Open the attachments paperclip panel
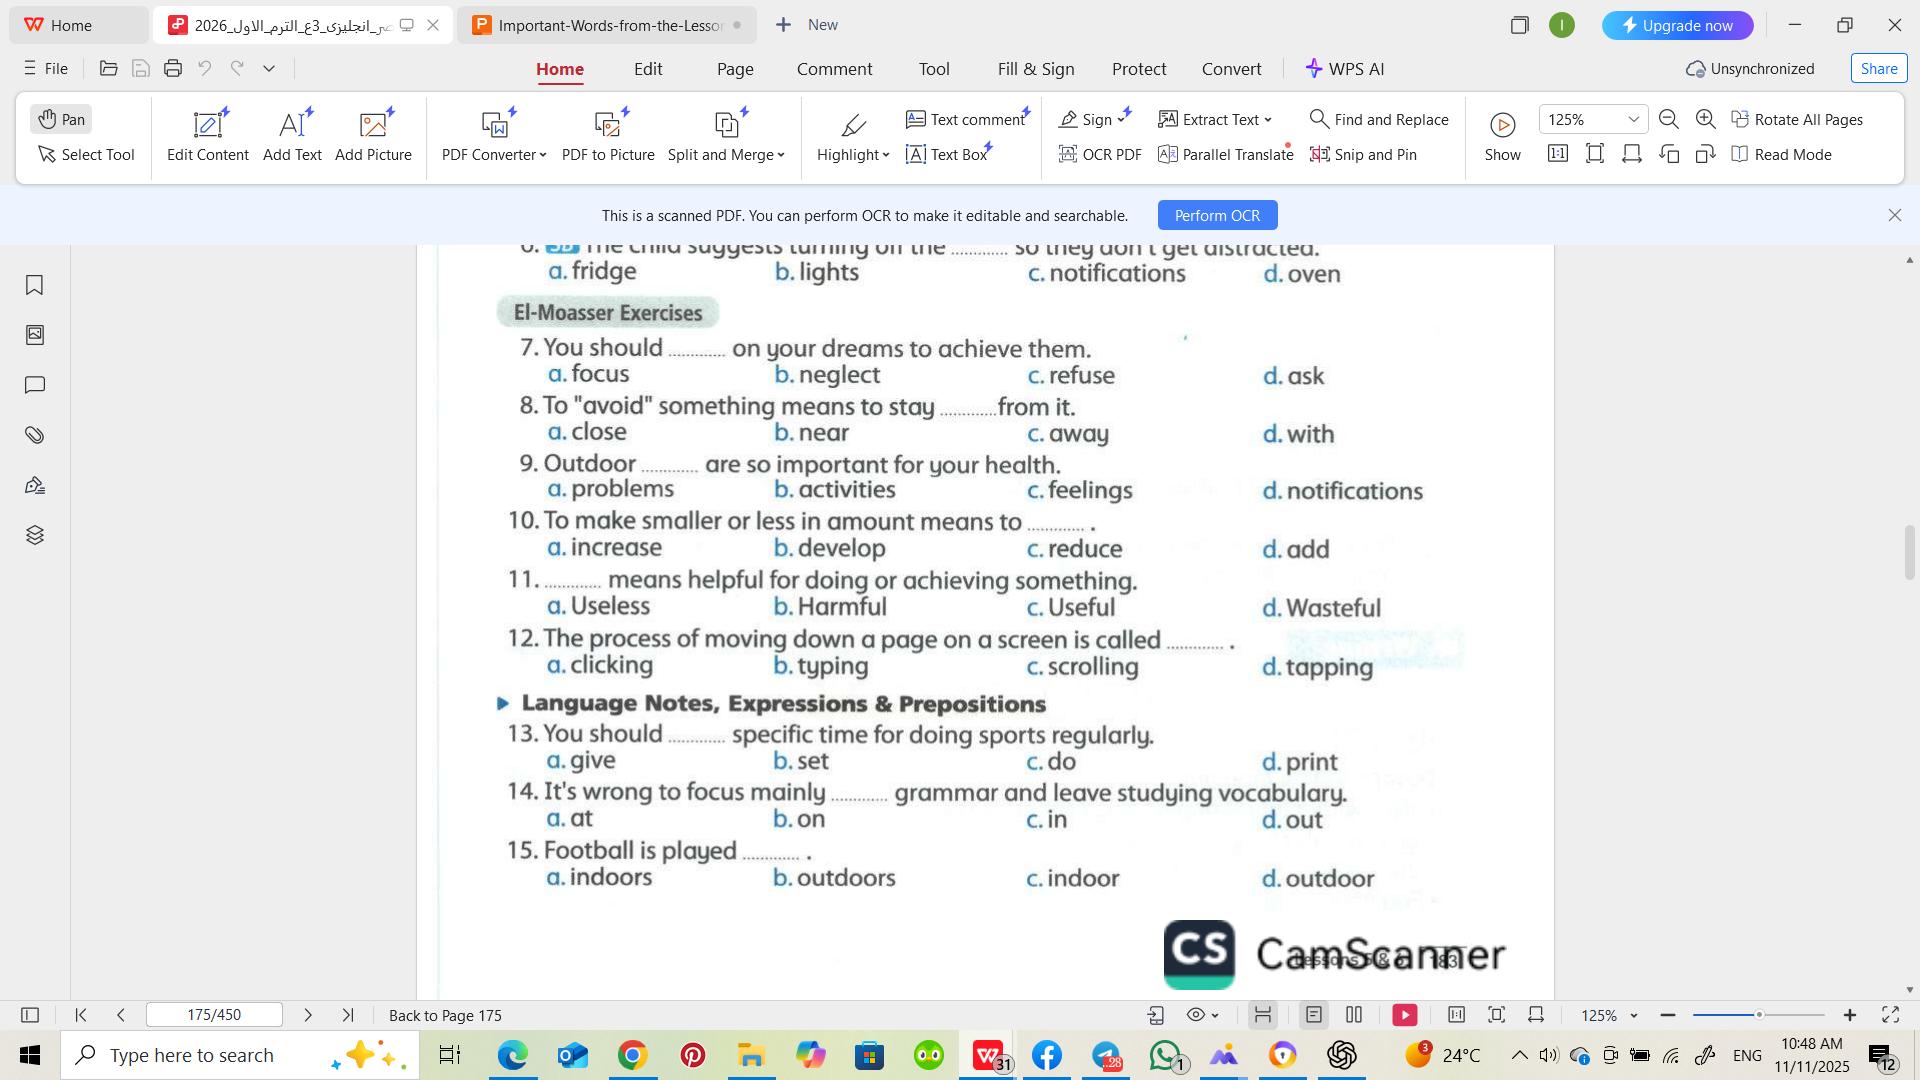The width and height of the screenshot is (1920, 1080). 34,435
